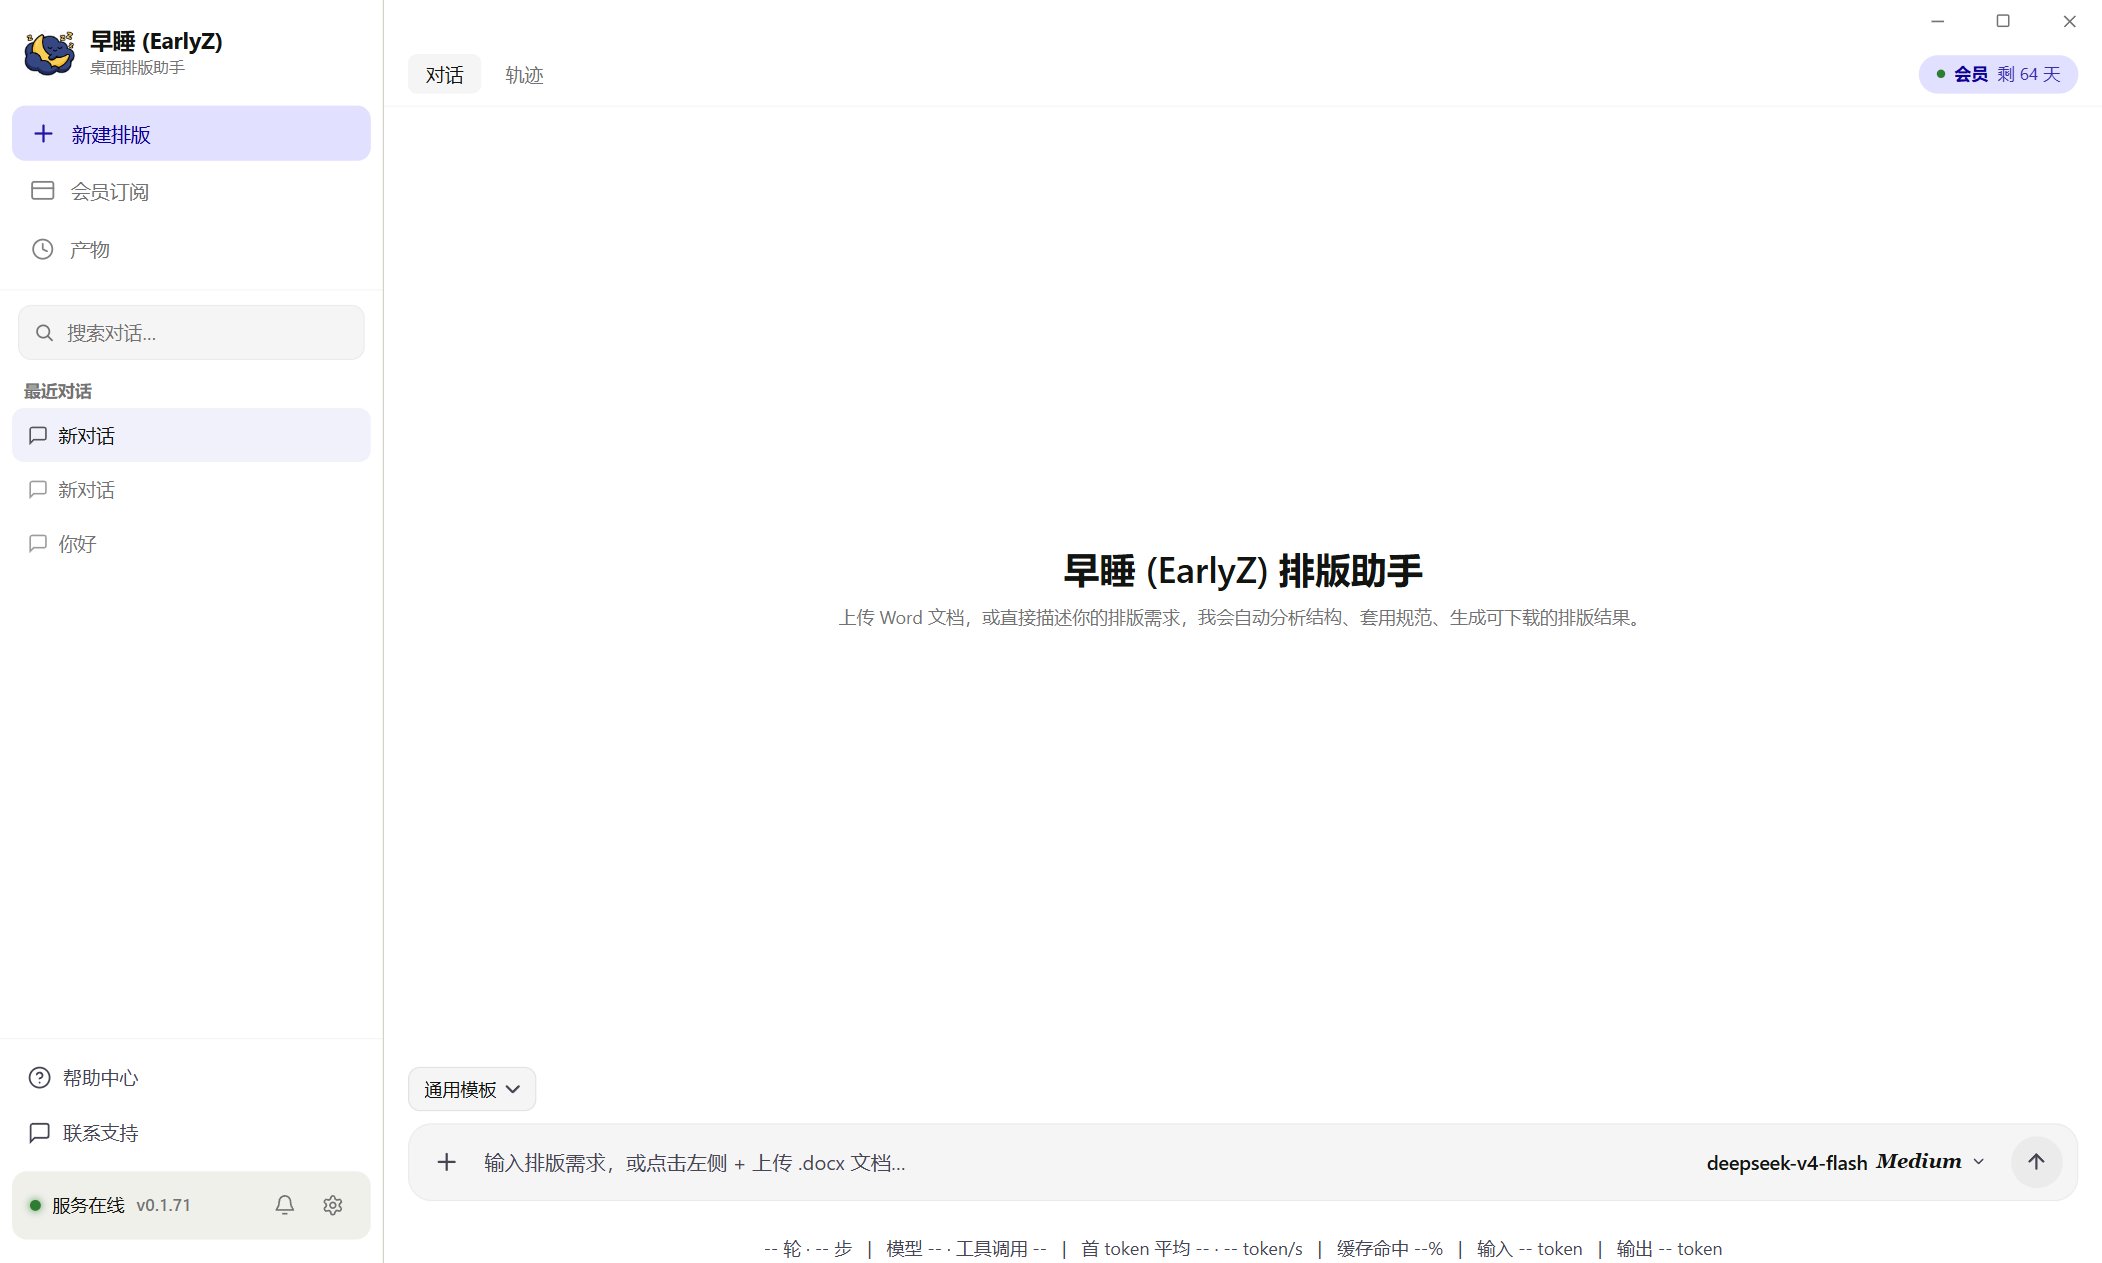
Task: Open the deepseek-v4-flash model selector
Action: 1845,1162
